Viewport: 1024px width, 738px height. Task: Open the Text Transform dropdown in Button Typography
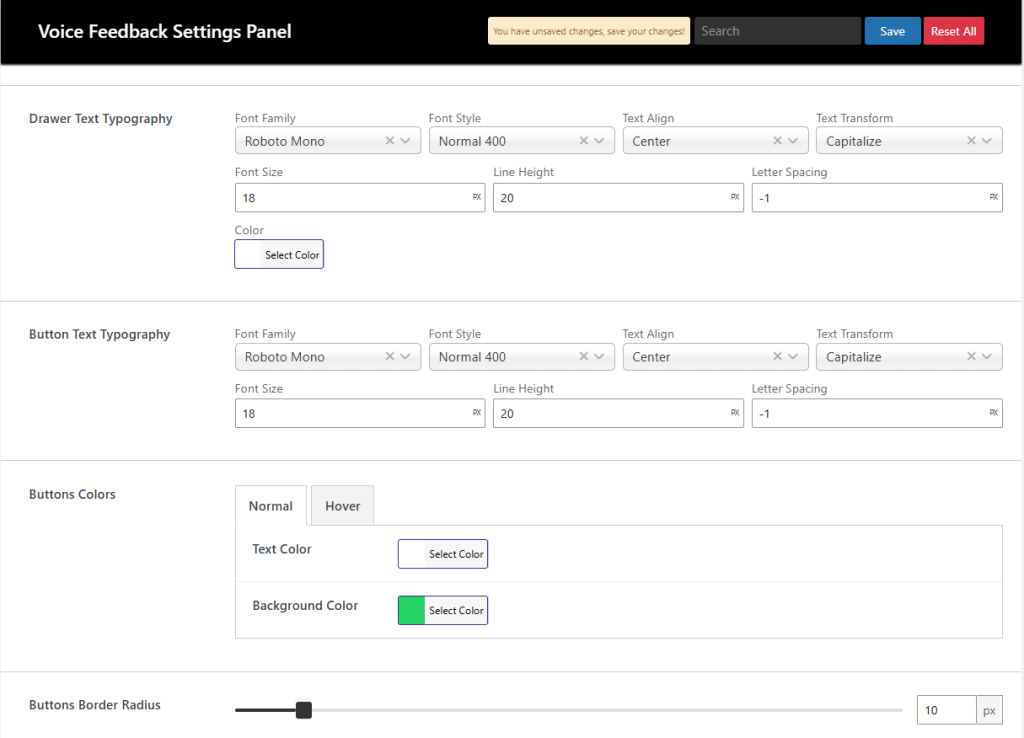(986, 356)
